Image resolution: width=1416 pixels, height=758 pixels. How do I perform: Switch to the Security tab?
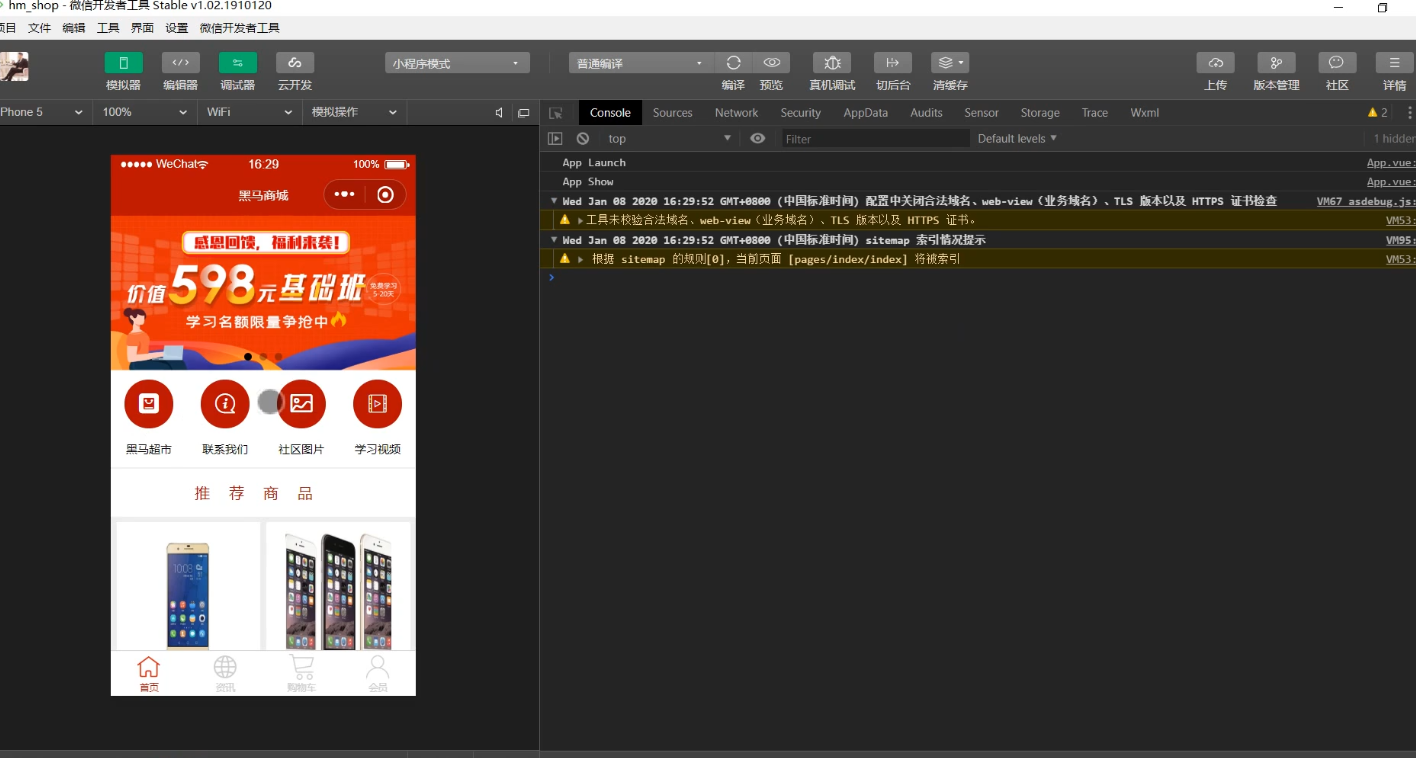[x=801, y=113]
